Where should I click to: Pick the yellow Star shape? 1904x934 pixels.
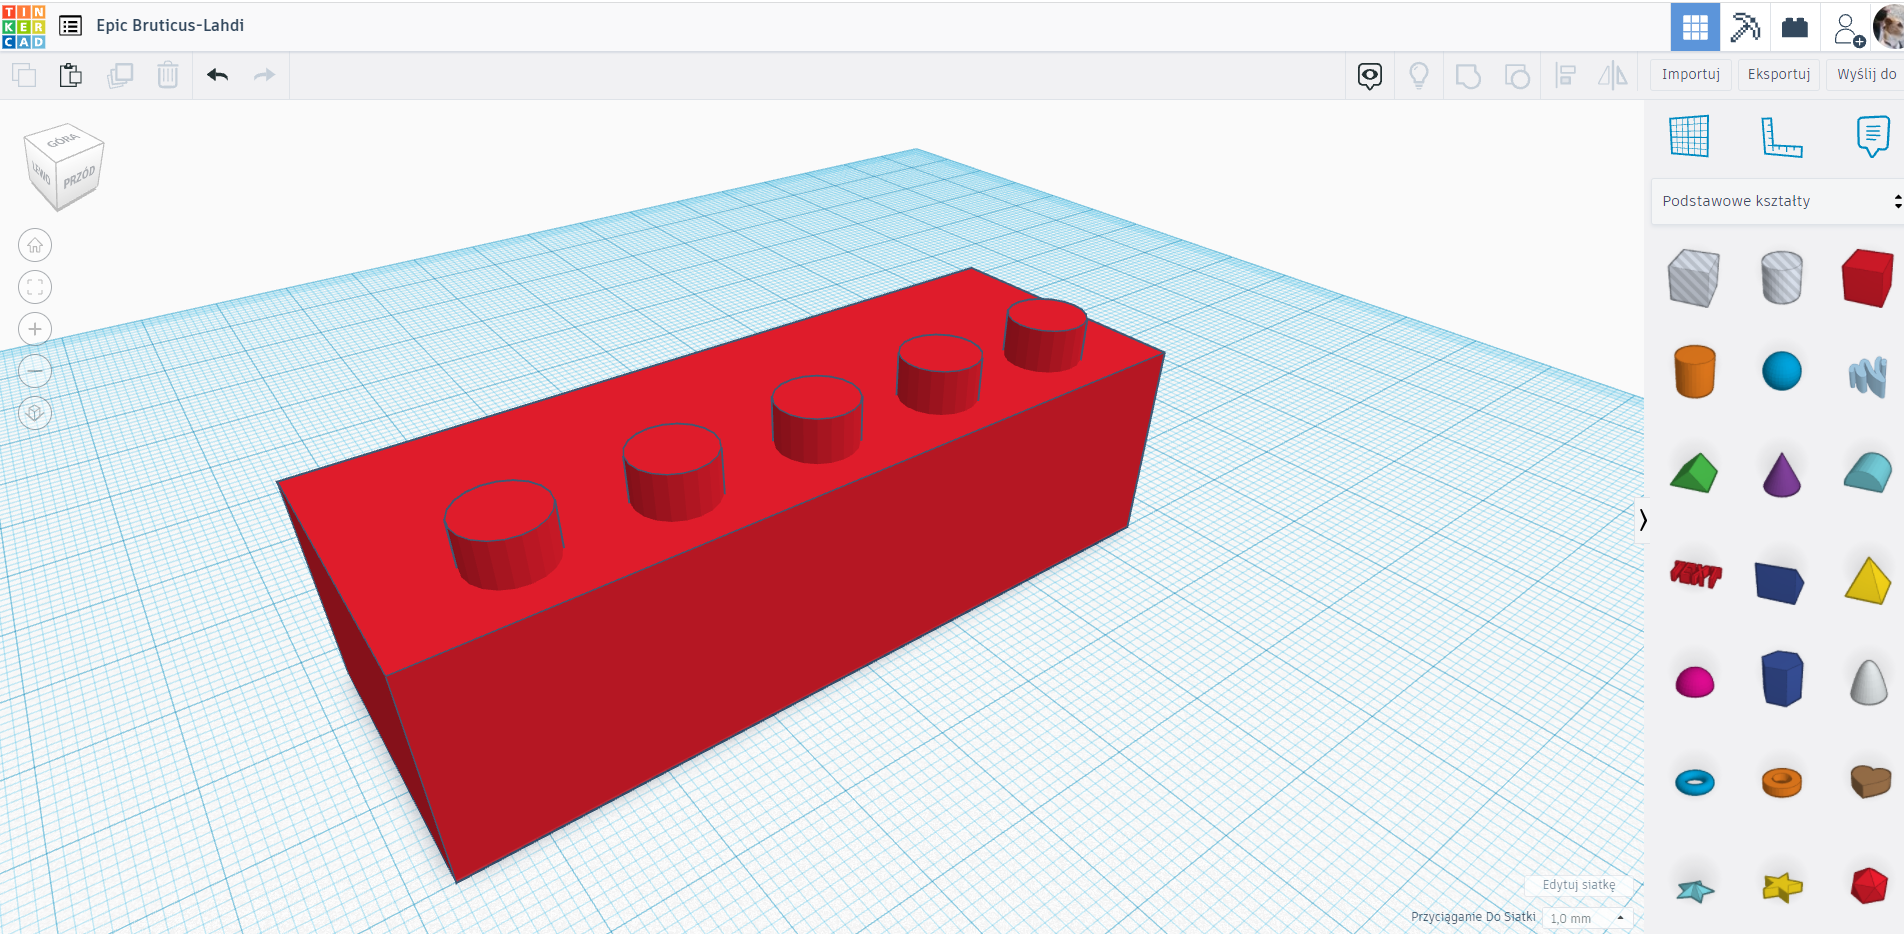[x=1782, y=886]
